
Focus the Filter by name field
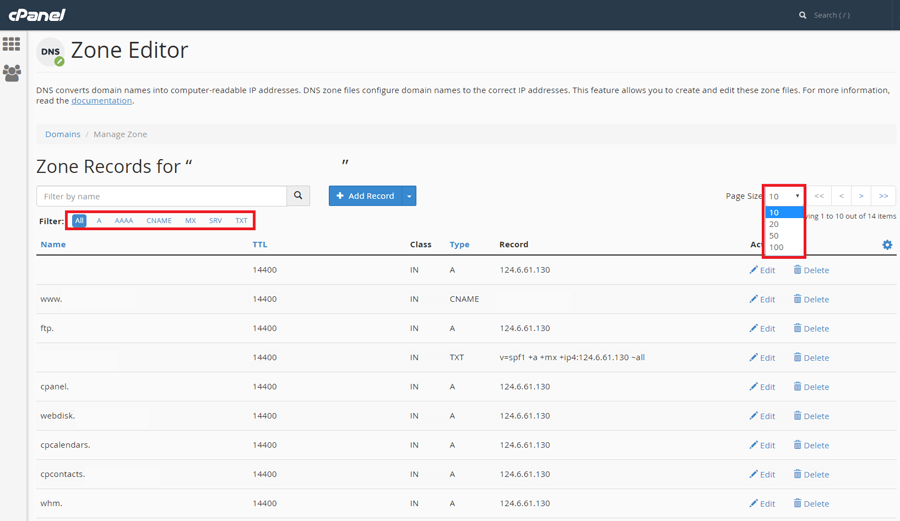click(161, 196)
